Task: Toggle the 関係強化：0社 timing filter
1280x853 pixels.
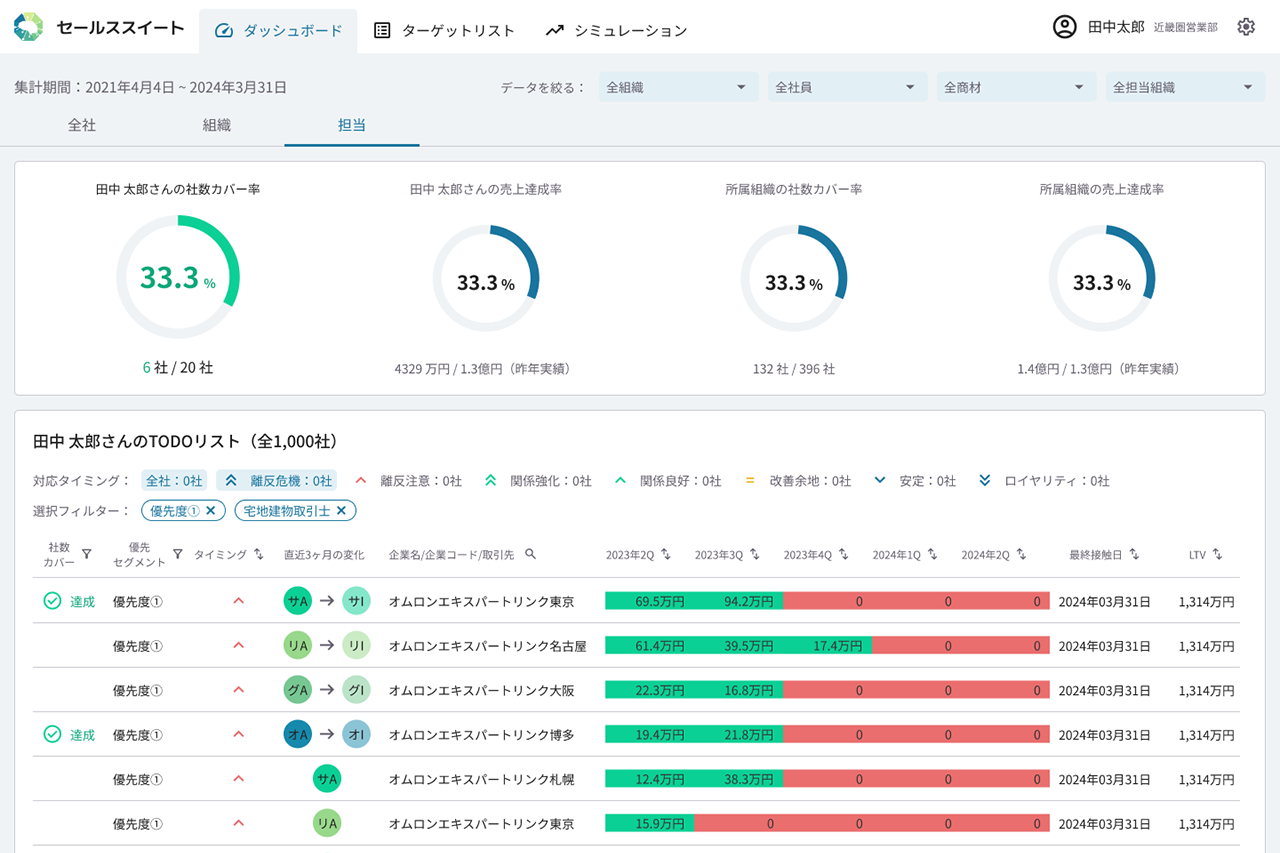Action: pyautogui.click(x=537, y=481)
